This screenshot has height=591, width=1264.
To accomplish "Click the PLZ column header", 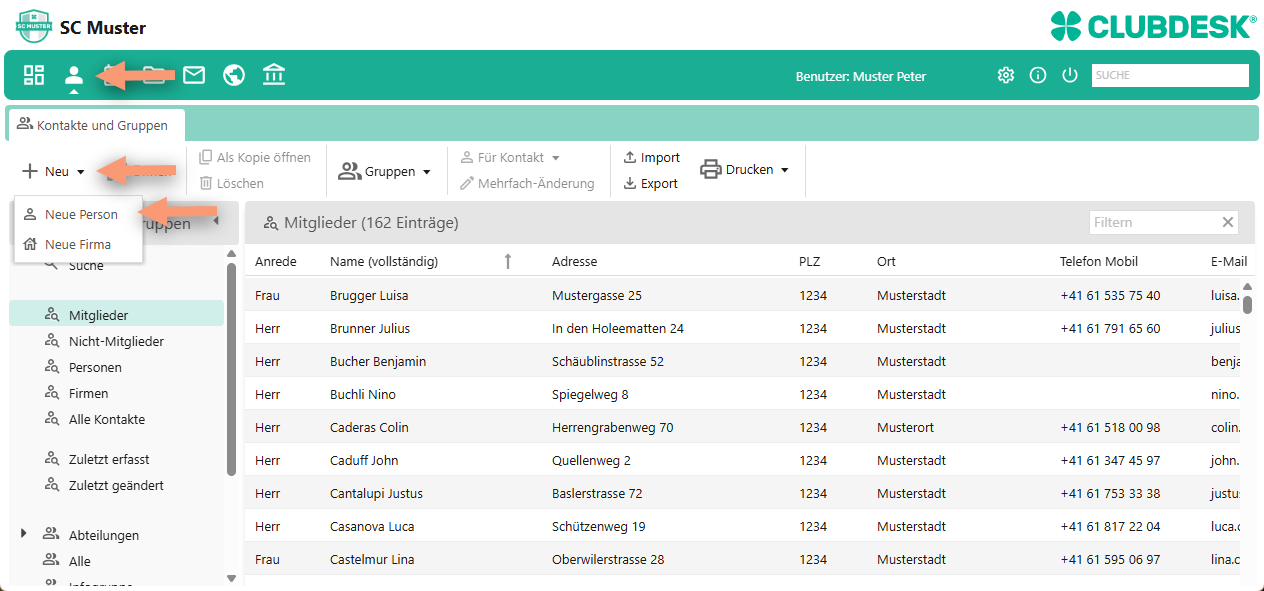I will point(809,261).
